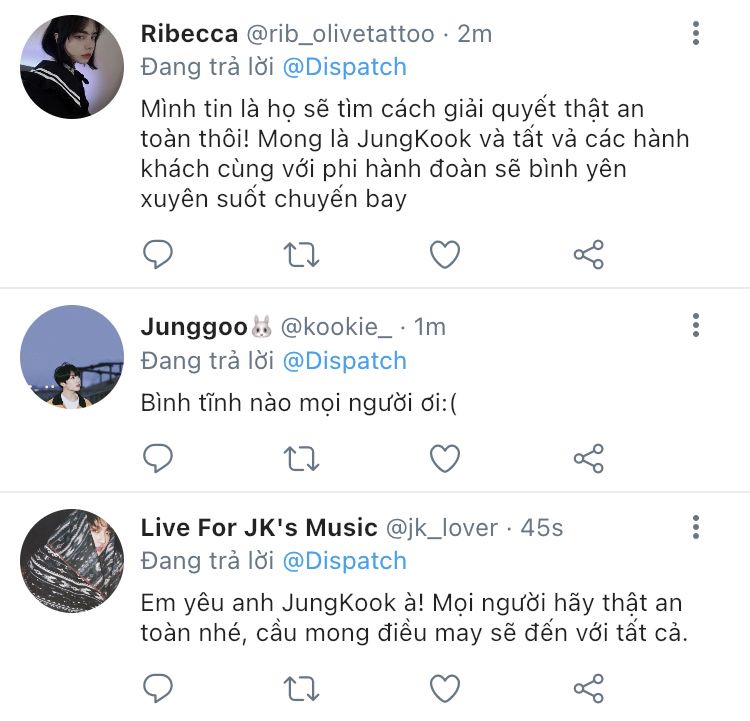This screenshot has width=750, height=721.
Task: Like the Live For JK's Music tweet
Action: (x=445, y=688)
